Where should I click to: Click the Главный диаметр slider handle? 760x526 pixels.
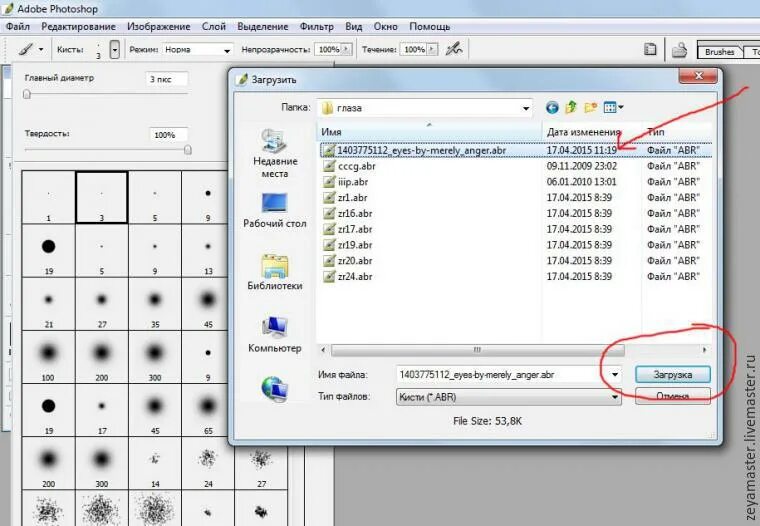[27, 94]
